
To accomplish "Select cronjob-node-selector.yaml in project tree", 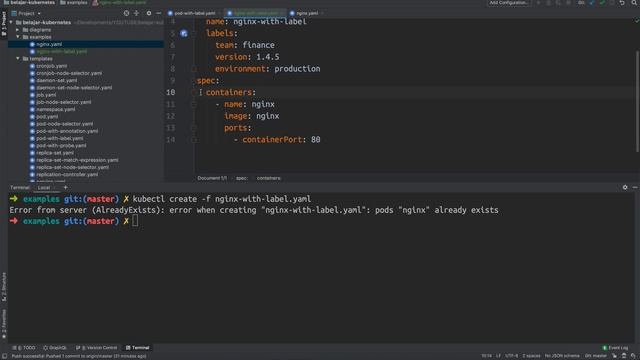I will tap(69, 73).
